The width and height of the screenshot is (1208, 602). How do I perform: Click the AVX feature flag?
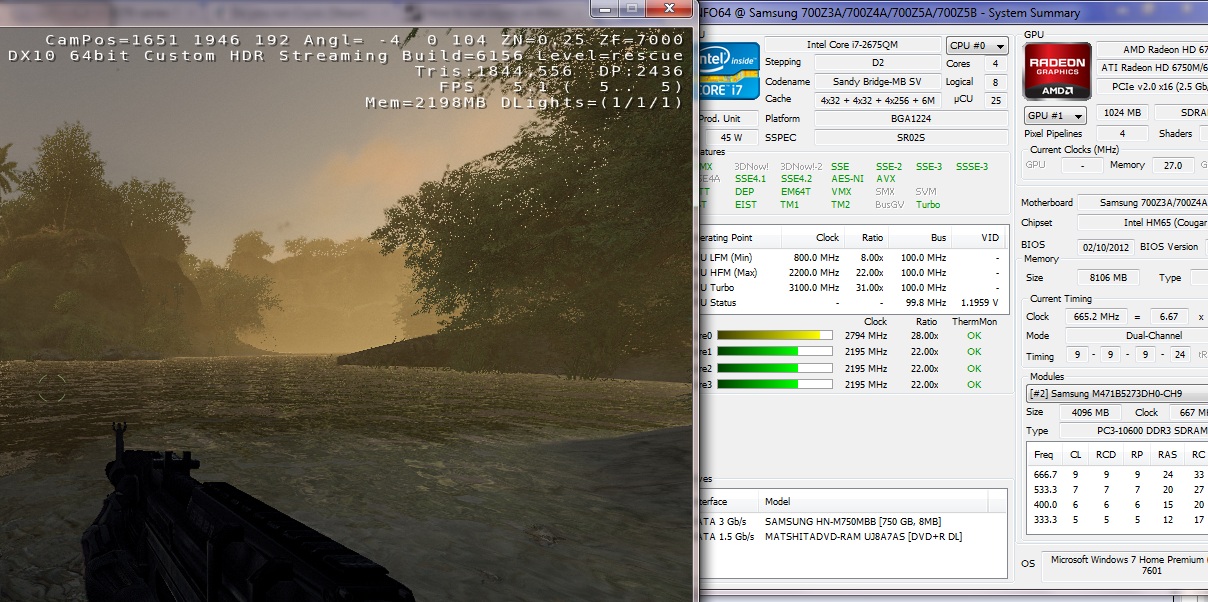click(886, 179)
